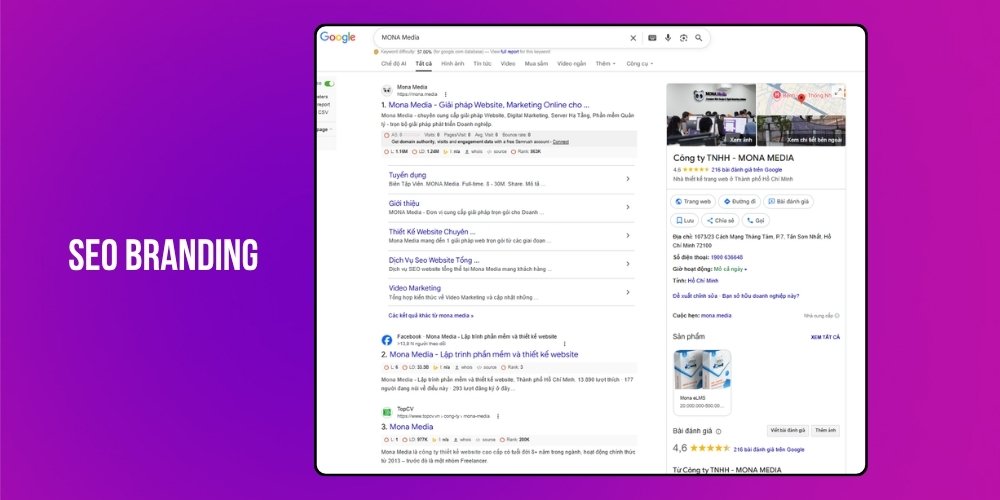Open Google Lens image search icon

coord(683,38)
